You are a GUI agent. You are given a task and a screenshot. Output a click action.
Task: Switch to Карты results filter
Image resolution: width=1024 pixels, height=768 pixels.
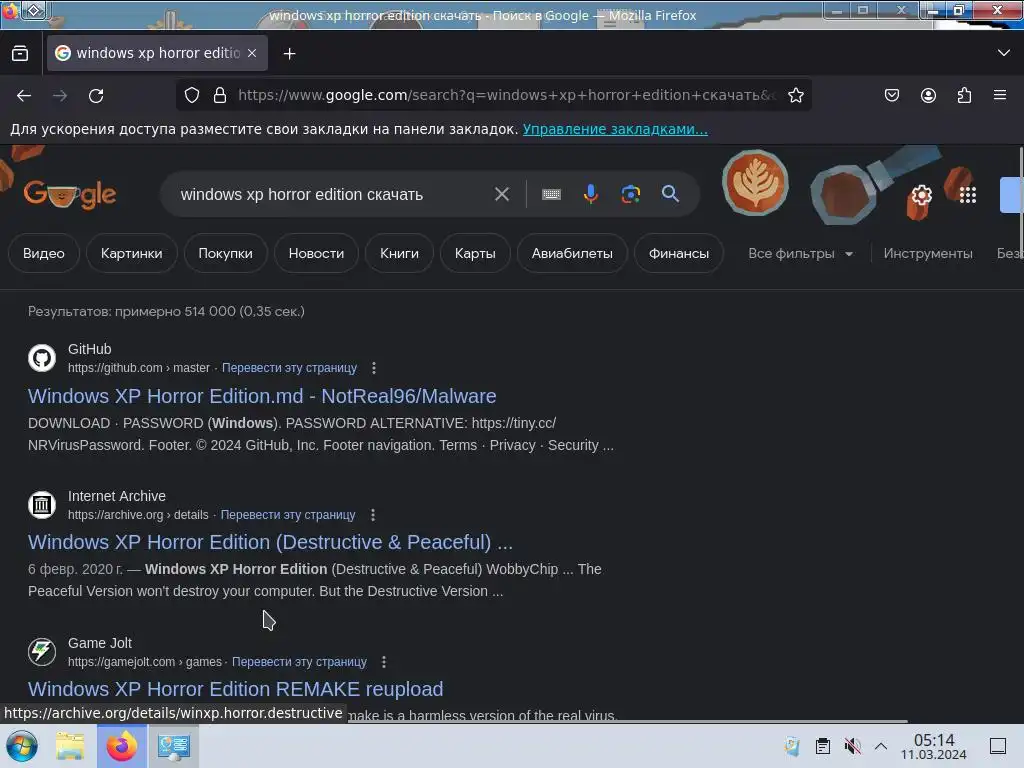(x=475, y=253)
